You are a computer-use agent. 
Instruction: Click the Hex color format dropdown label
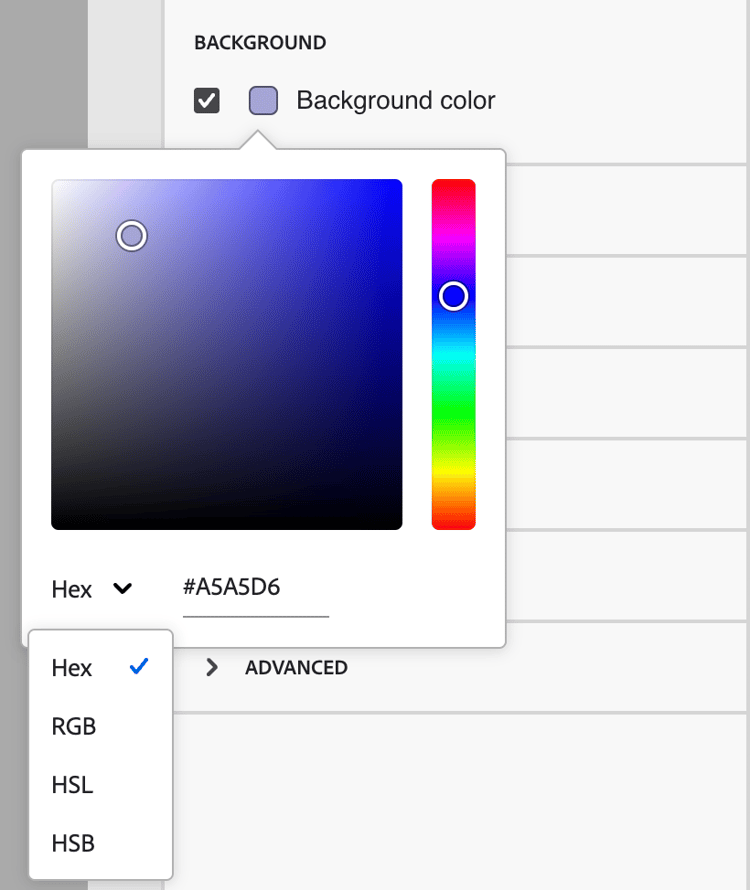point(72,589)
